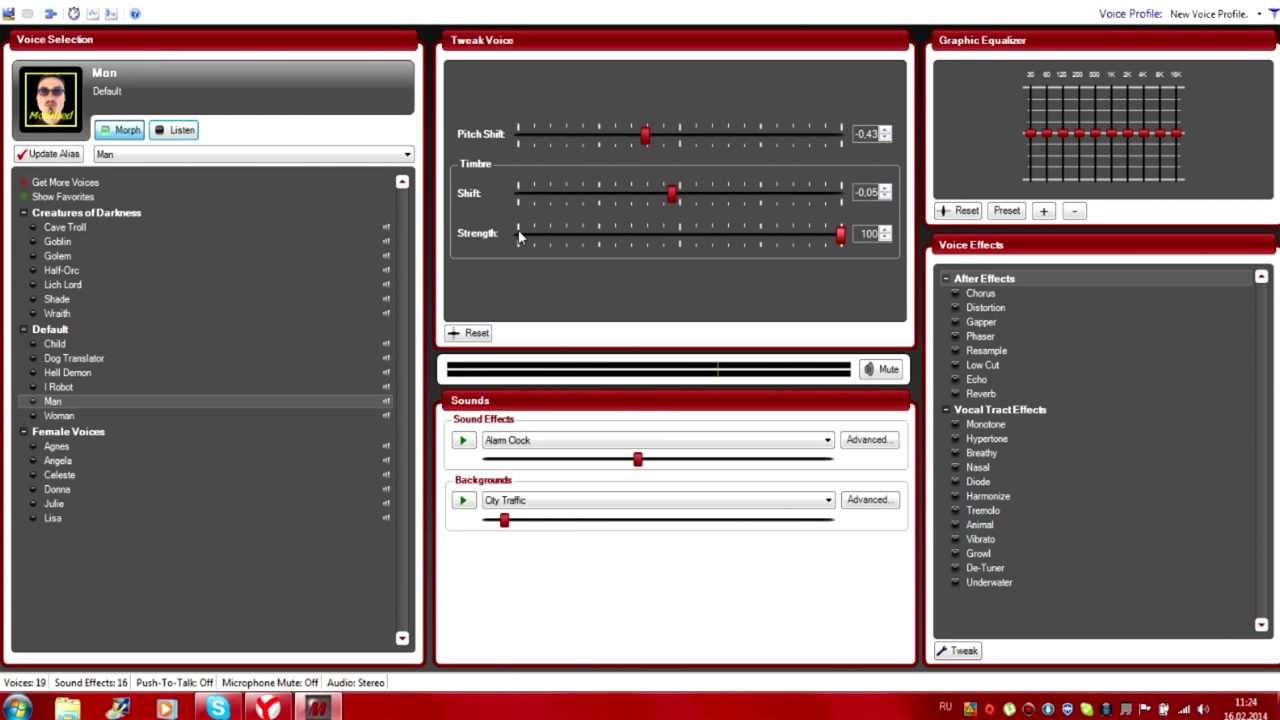Image resolution: width=1280 pixels, height=720 pixels.
Task: Click the Pitch Shift slider handle
Action: point(645,135)
